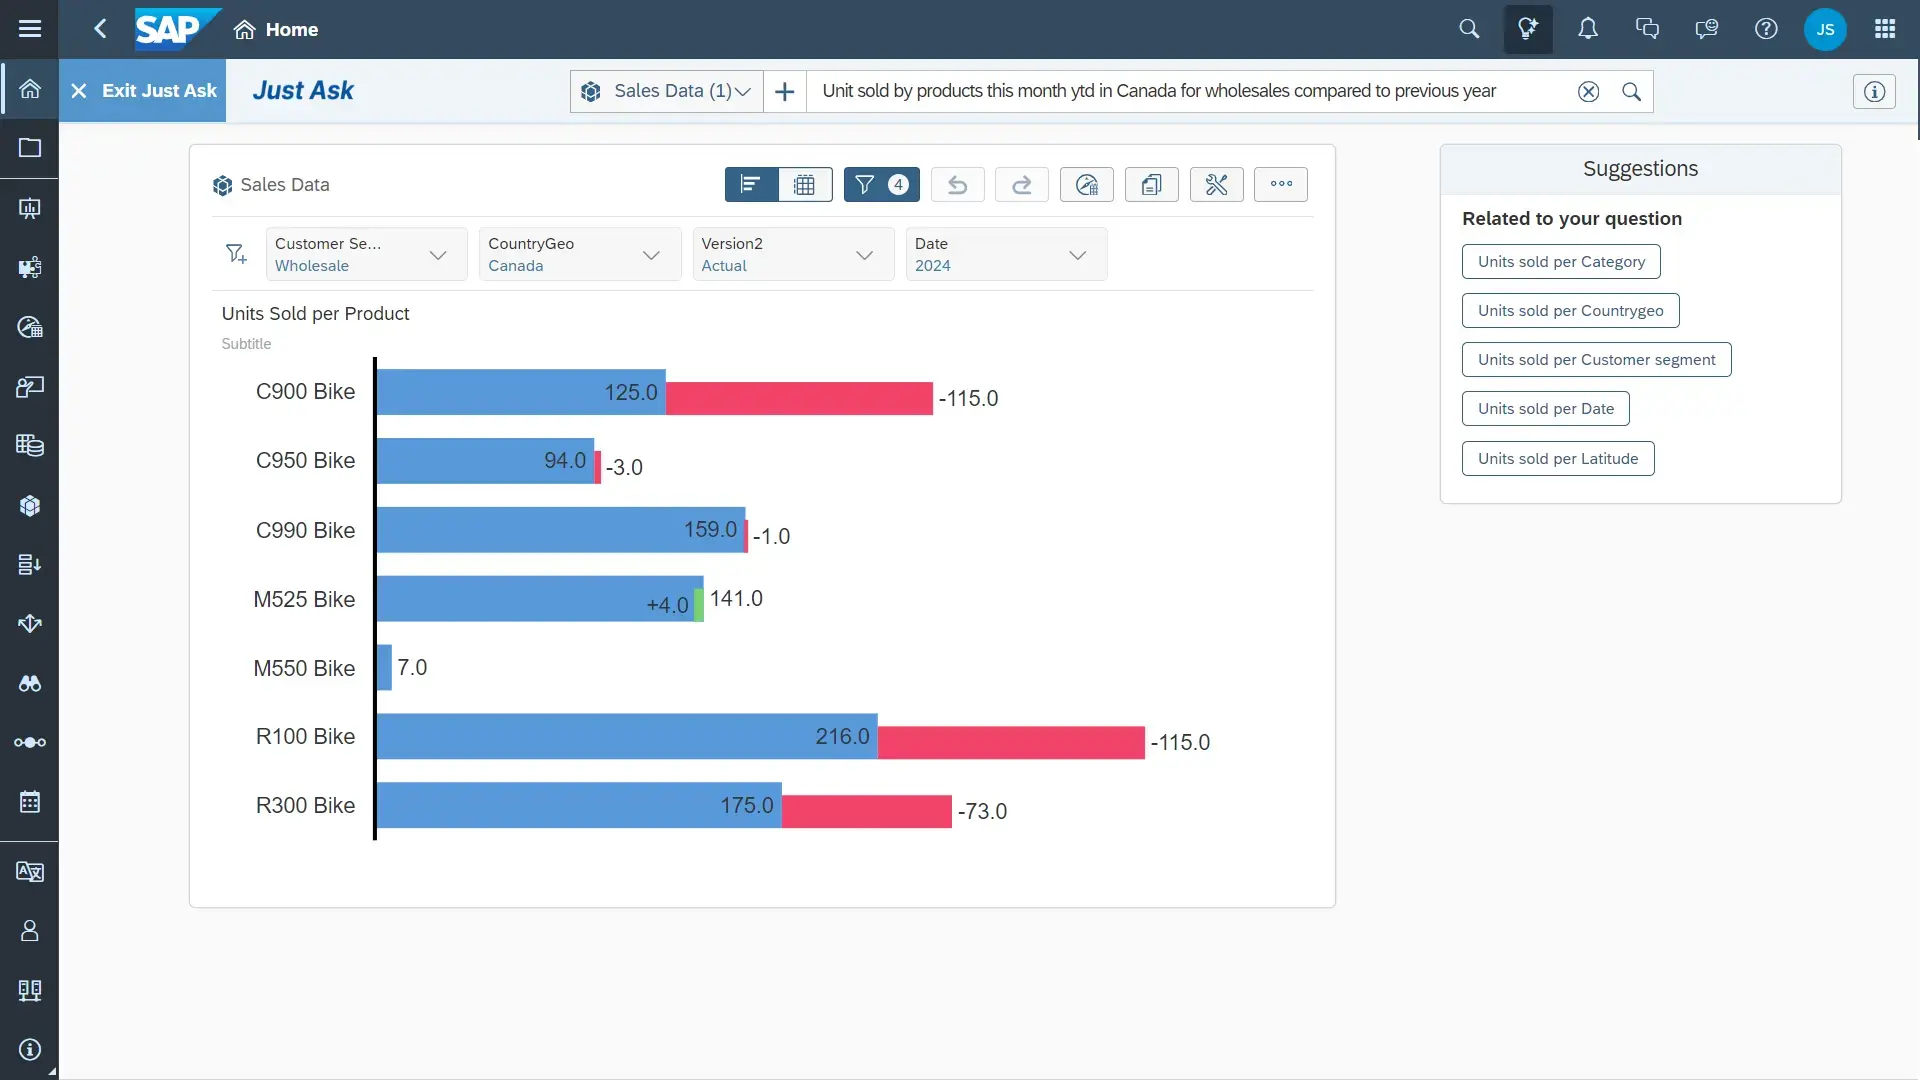Click the Exit Just Ask button
This screenshot has height=1080, width=1920.
(143, 91)
